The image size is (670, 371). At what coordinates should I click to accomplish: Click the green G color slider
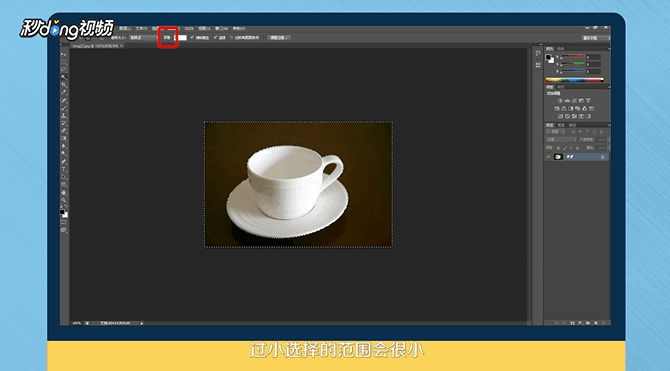[x=573, y=63]
